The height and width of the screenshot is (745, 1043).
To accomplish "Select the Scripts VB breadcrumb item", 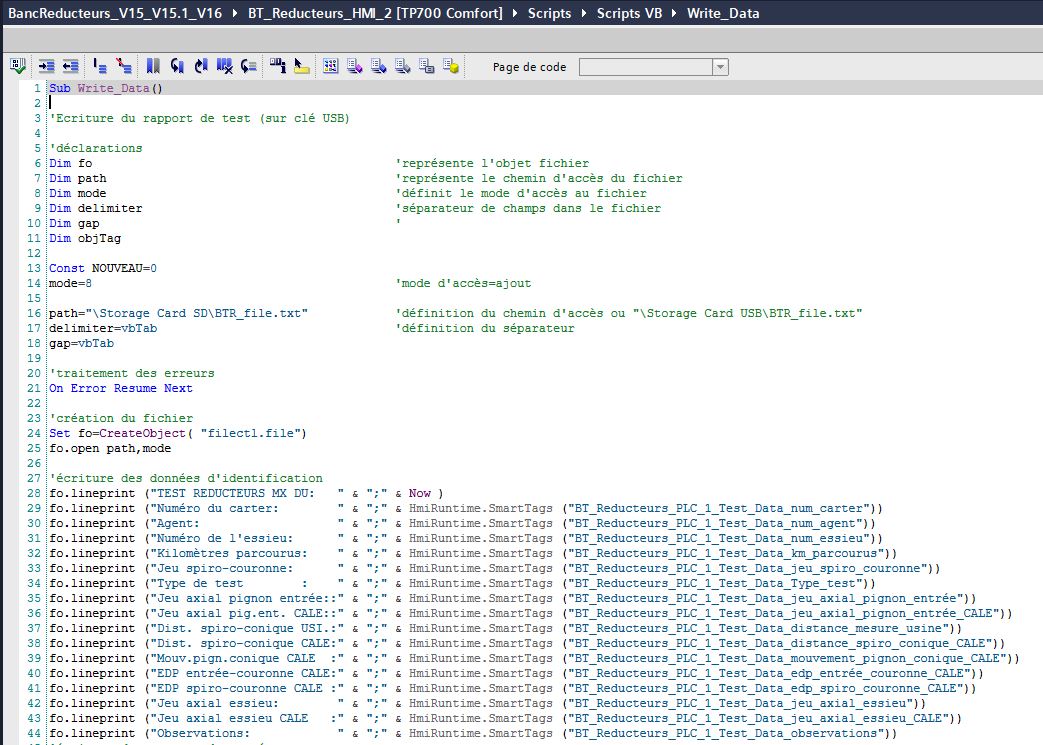I will click(x=630, y=14).
